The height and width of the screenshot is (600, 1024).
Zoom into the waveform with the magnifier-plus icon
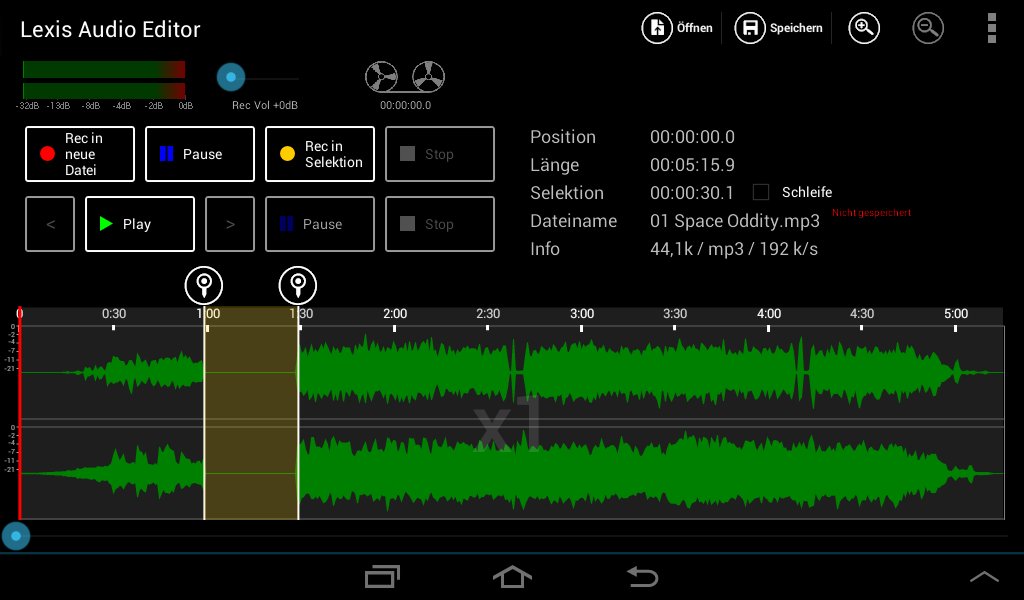[864, 27]
